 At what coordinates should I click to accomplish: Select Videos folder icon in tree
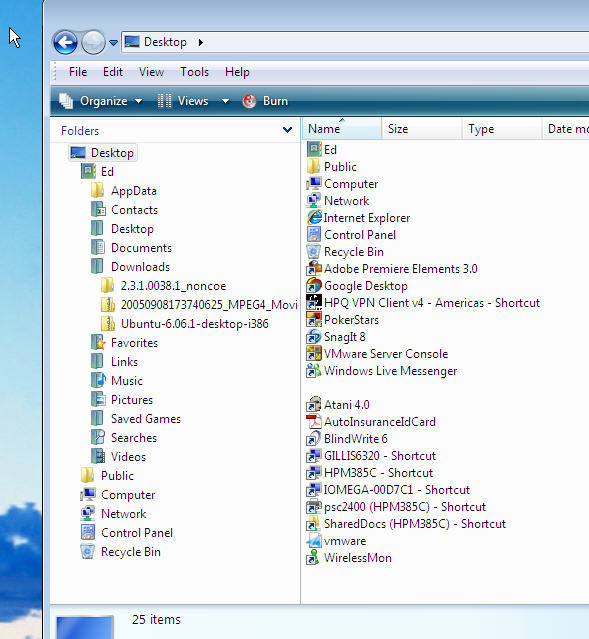(98, 456)
